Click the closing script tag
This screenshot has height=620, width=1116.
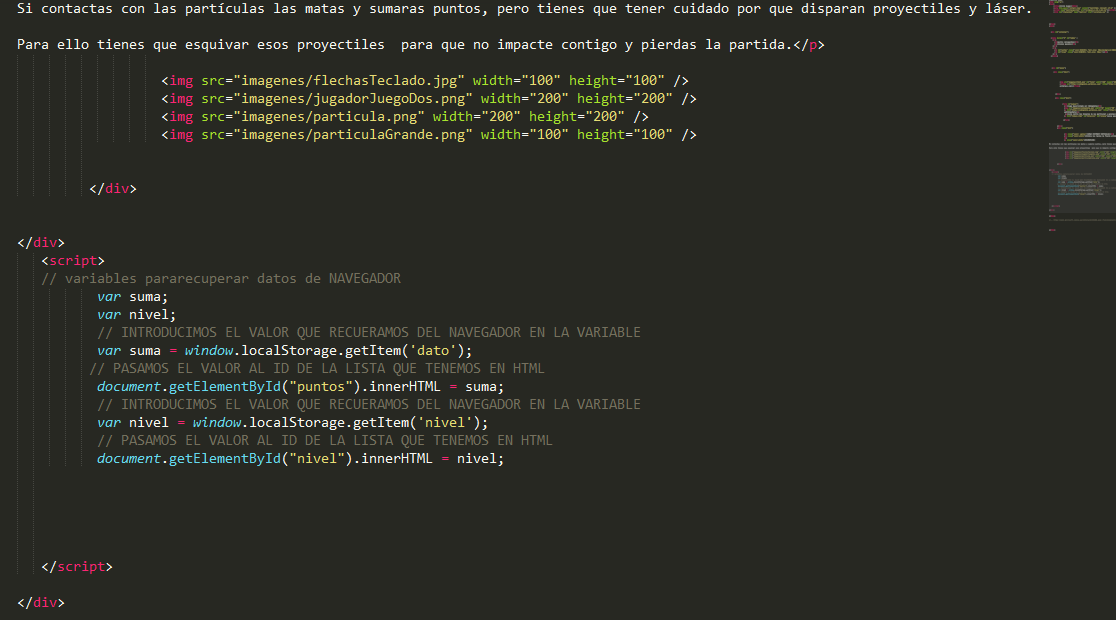click(77, 566)
